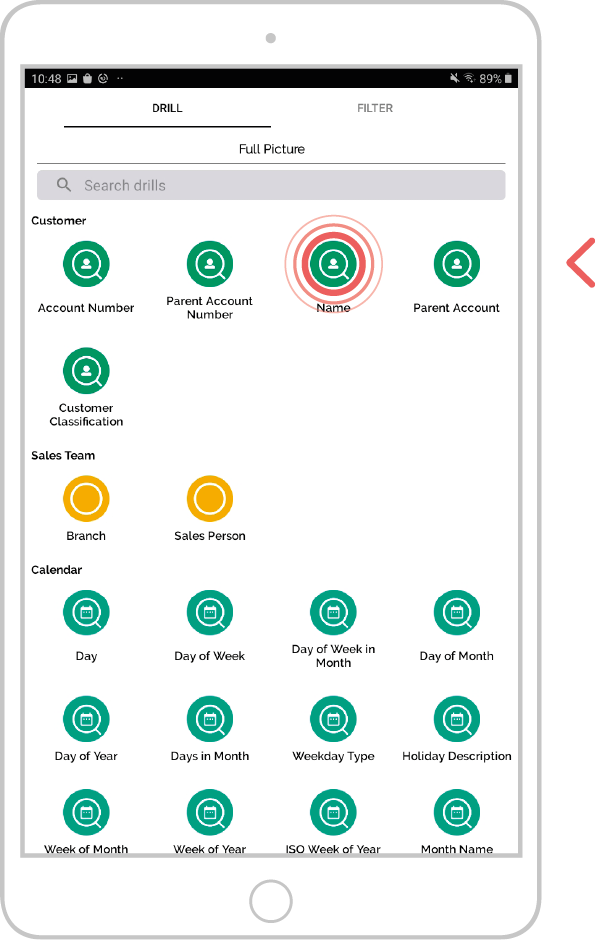Select the yellow Branch drill icon
The width and height of the screenshot is (596, 940).
86,499
